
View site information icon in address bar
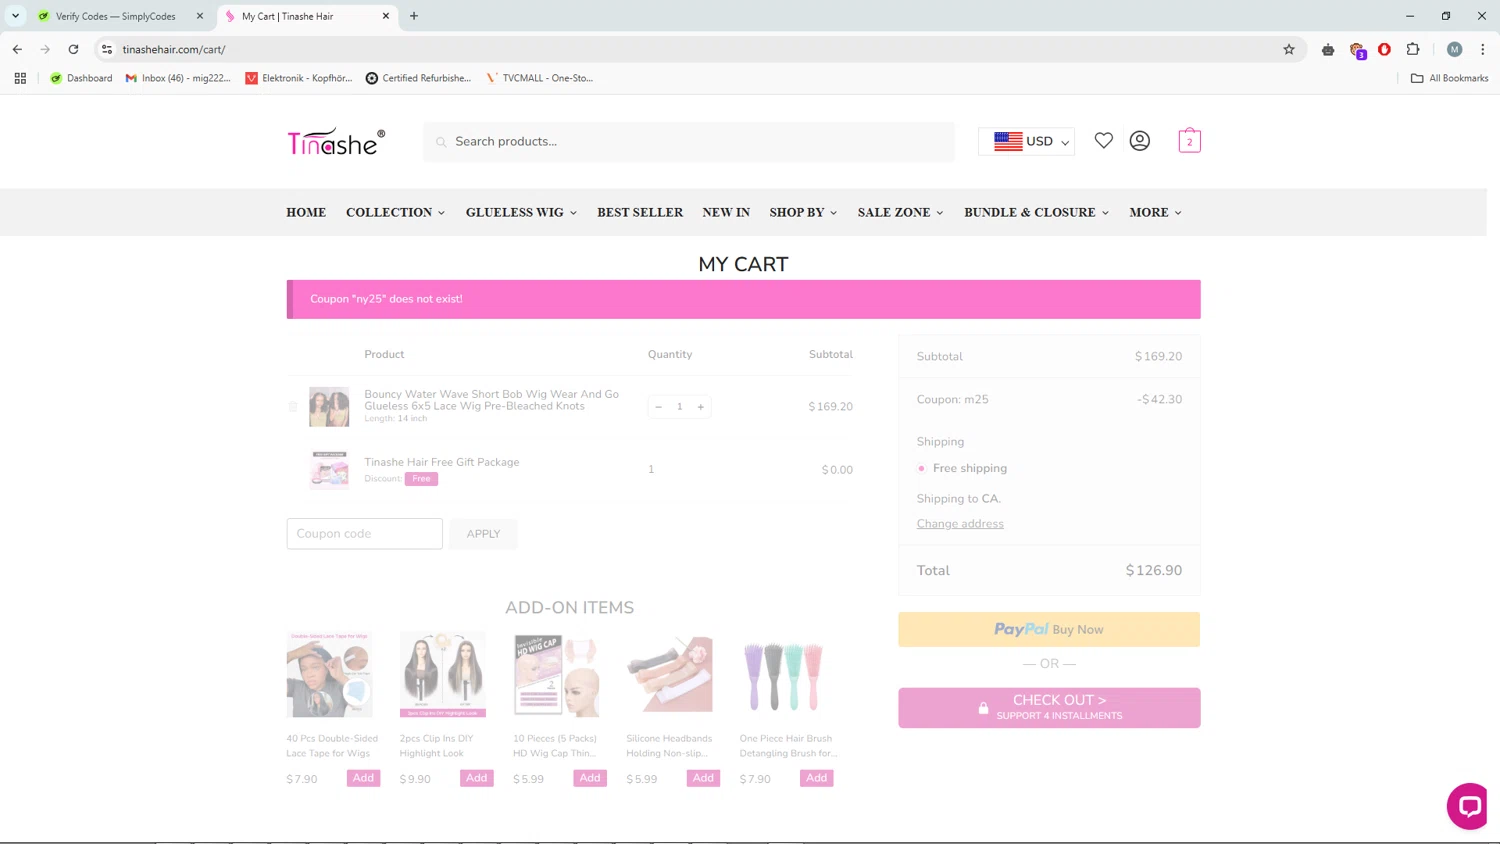[107, 49]
